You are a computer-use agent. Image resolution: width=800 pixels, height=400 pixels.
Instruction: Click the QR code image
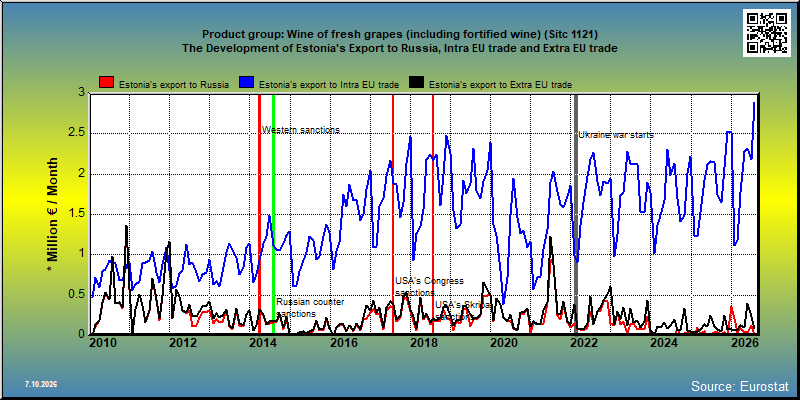pyautogui.click(x=768, y=32)
